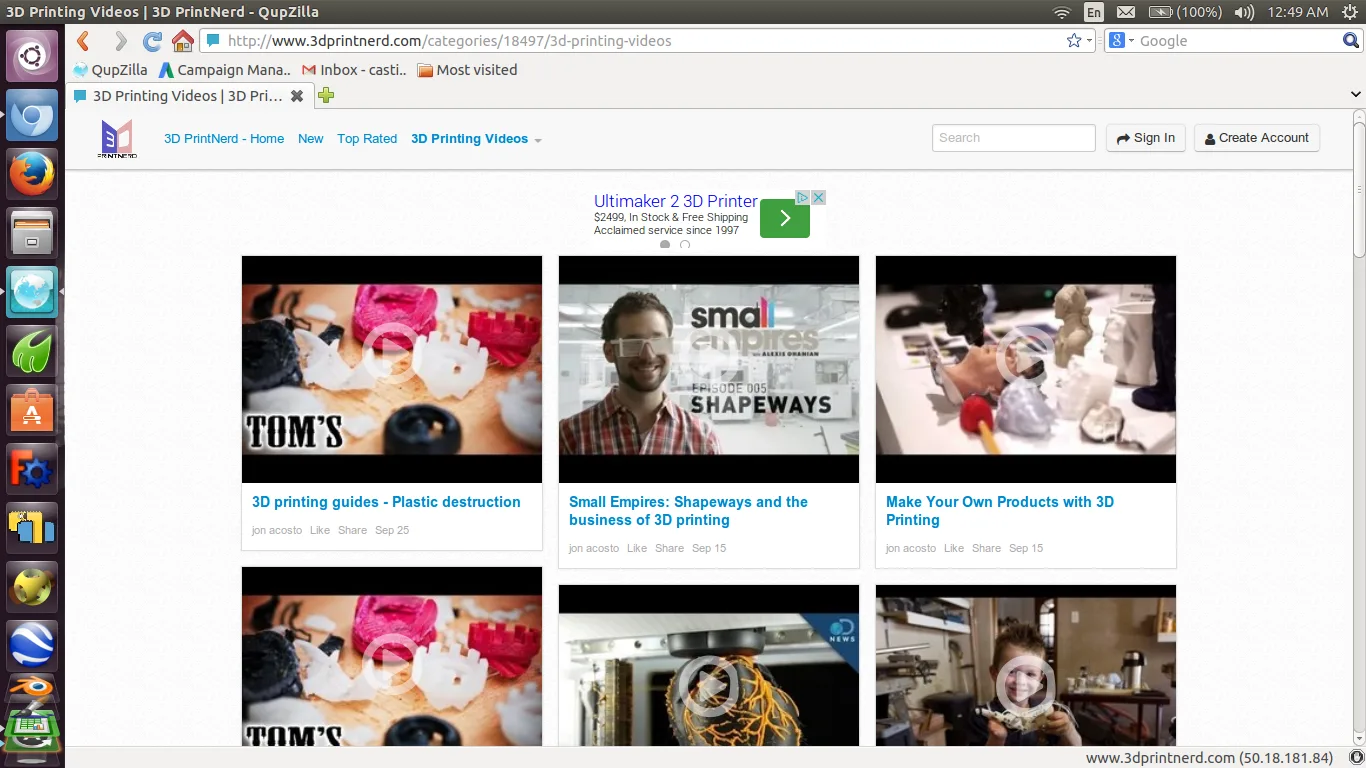
Task: Click the green arrow button on the ad
Action: pyautogui.click(x=785, y=218)
